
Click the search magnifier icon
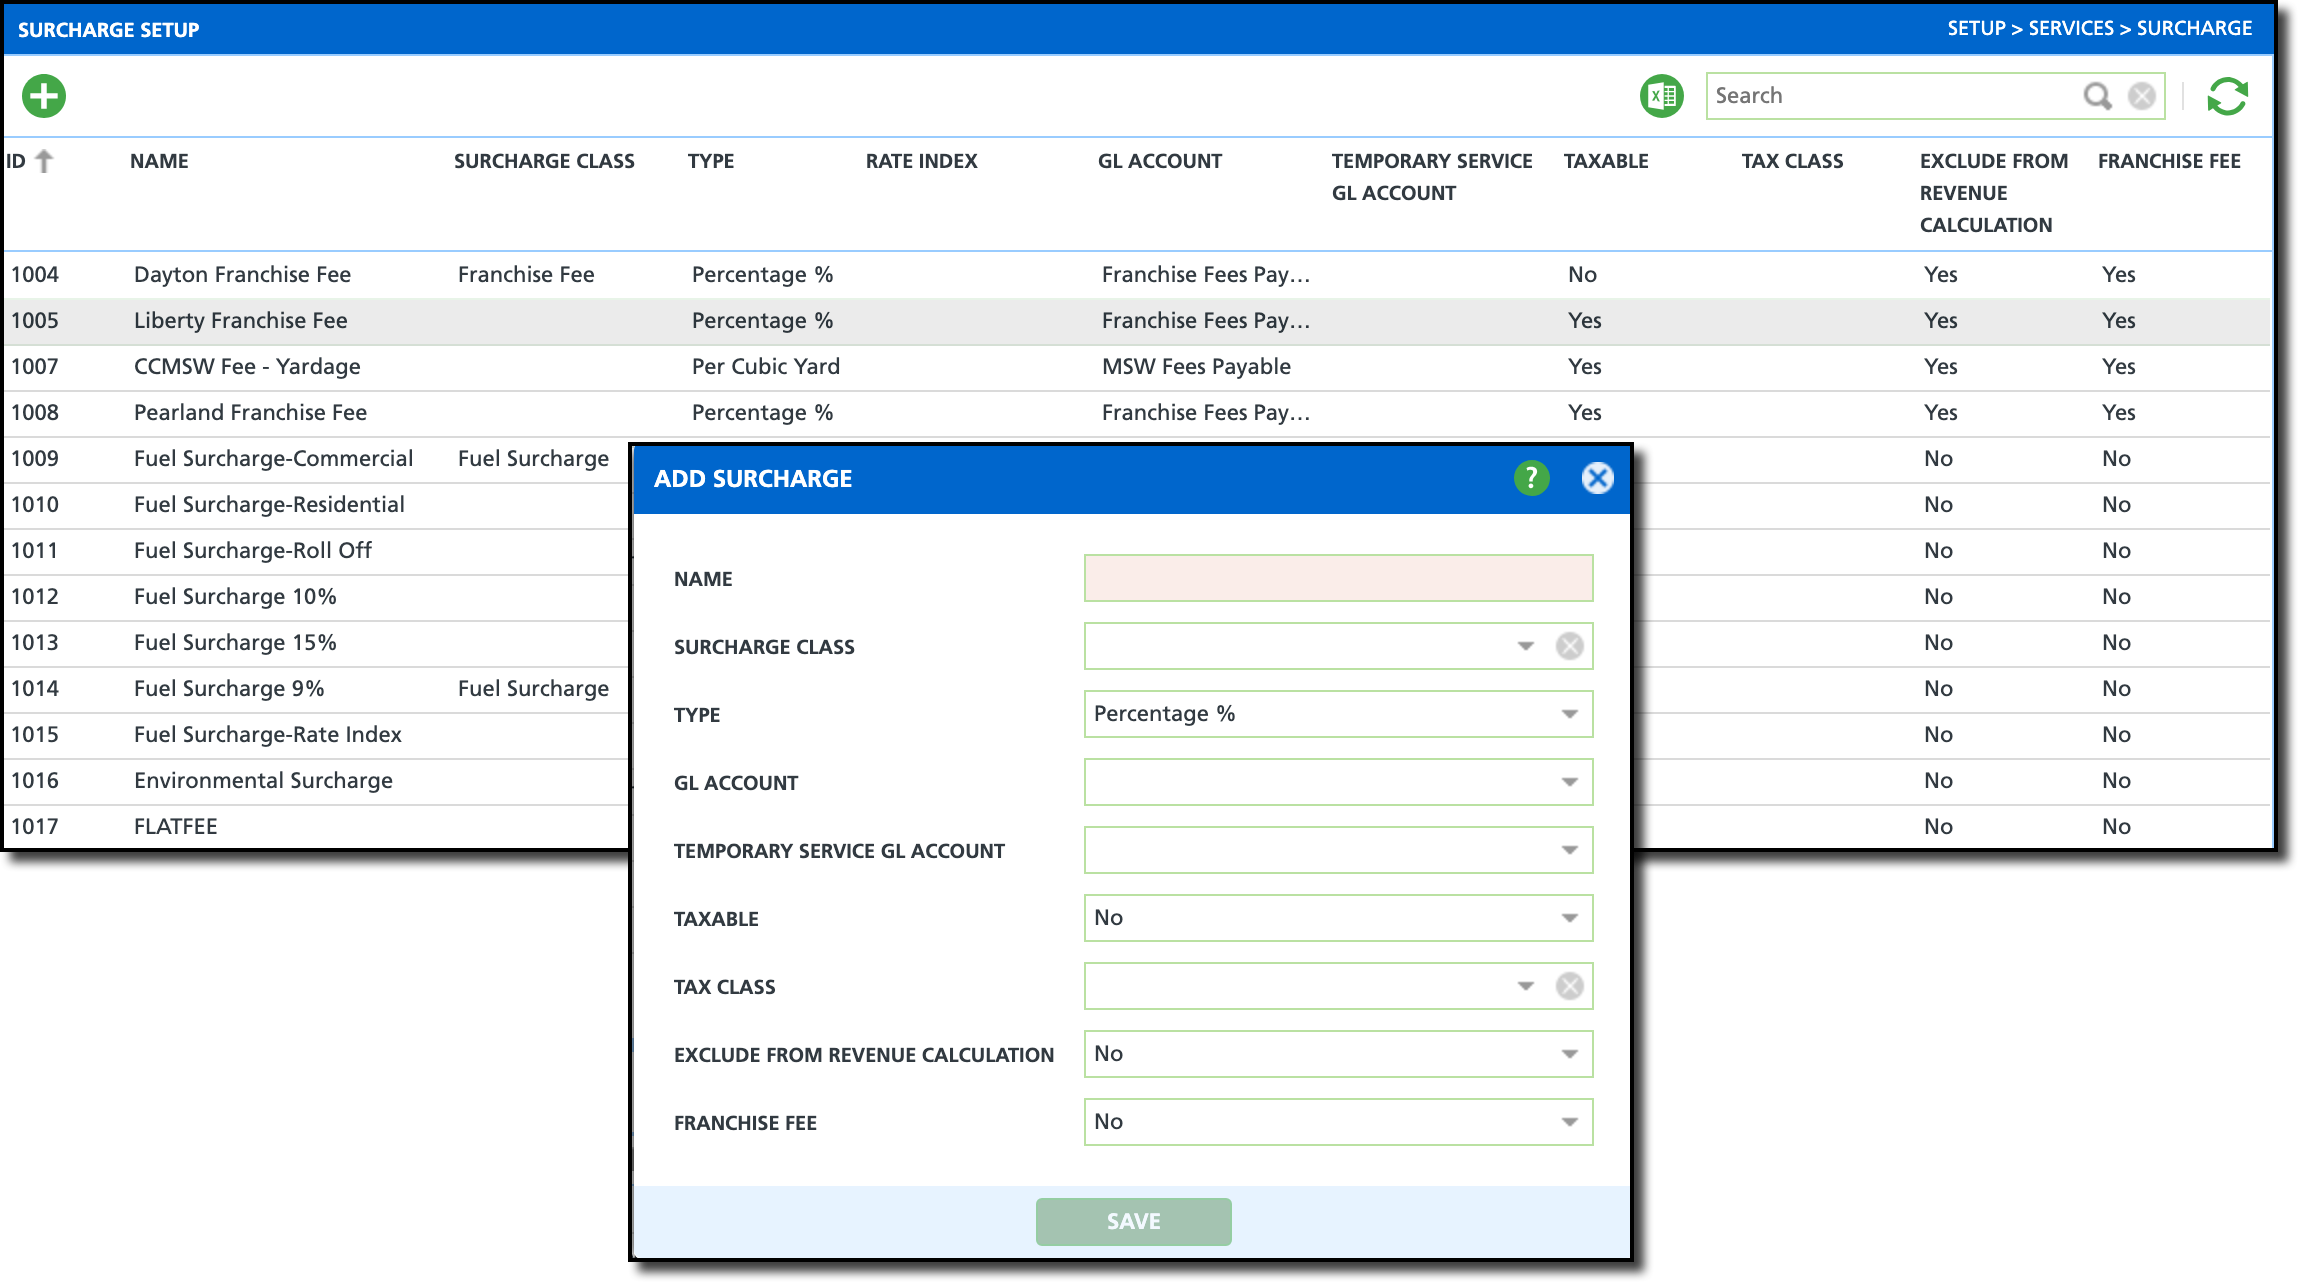[2097, 96]
